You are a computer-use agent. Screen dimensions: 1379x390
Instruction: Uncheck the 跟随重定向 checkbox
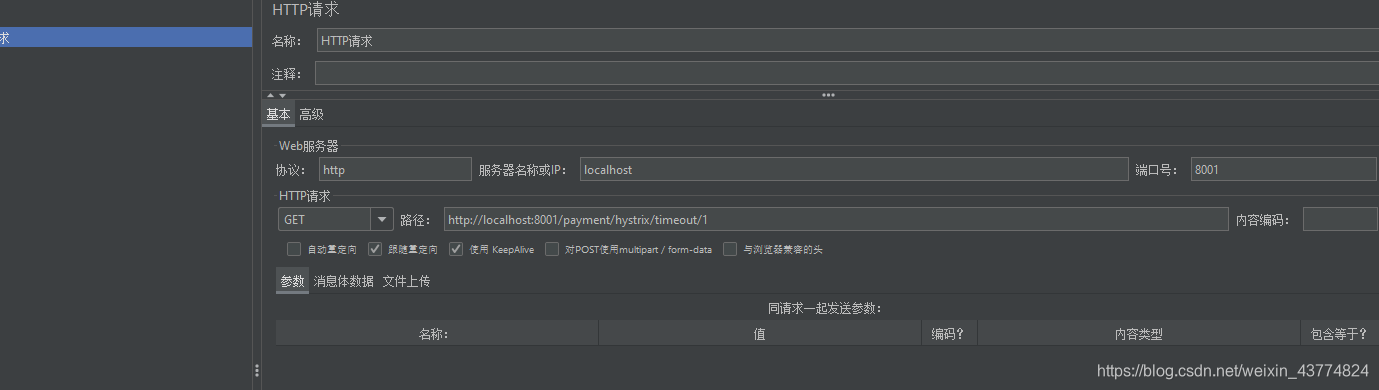click(375, 249)
